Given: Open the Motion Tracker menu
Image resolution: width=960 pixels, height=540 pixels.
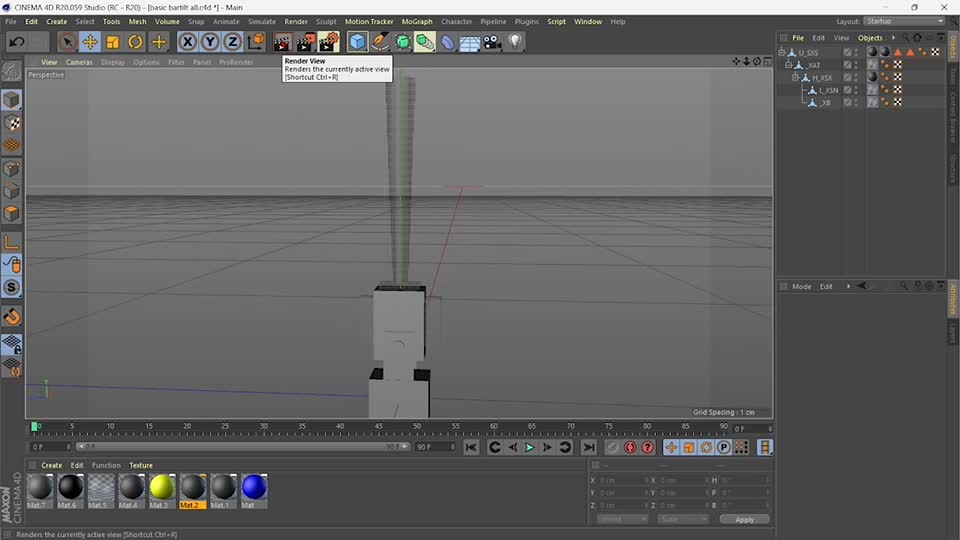Looking at the screenshot, I should 369,21.
